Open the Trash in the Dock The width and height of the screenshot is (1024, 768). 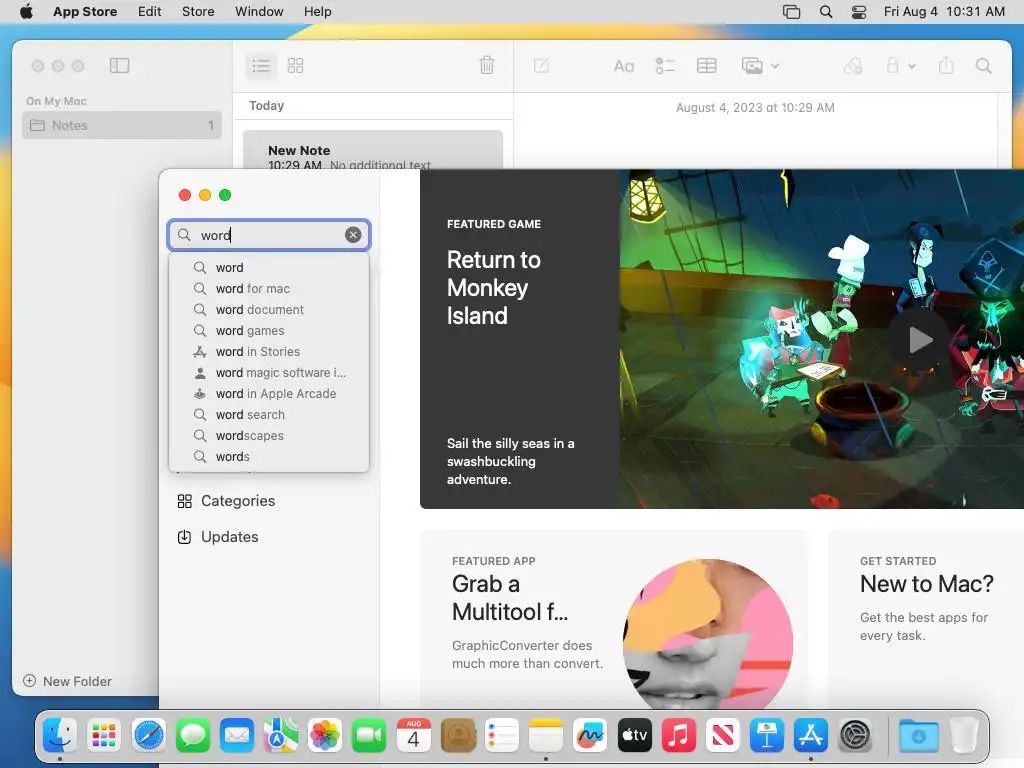pyautogui.click(x=963, y=735)
